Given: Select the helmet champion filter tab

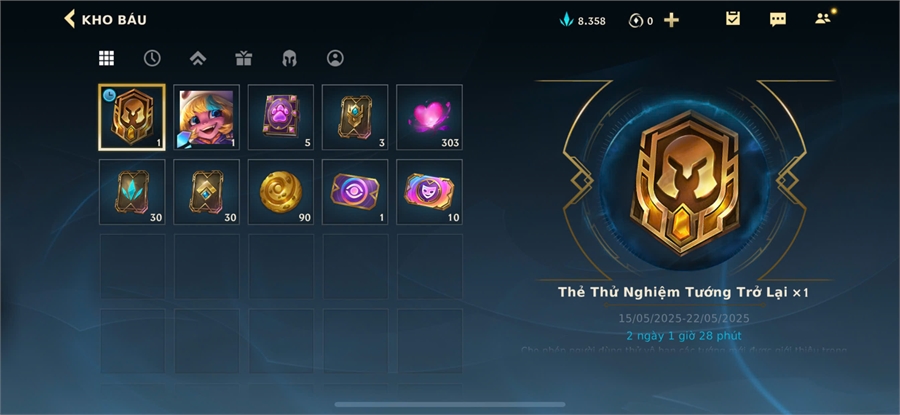Looking at the screenshot, I should coord(289,58).
